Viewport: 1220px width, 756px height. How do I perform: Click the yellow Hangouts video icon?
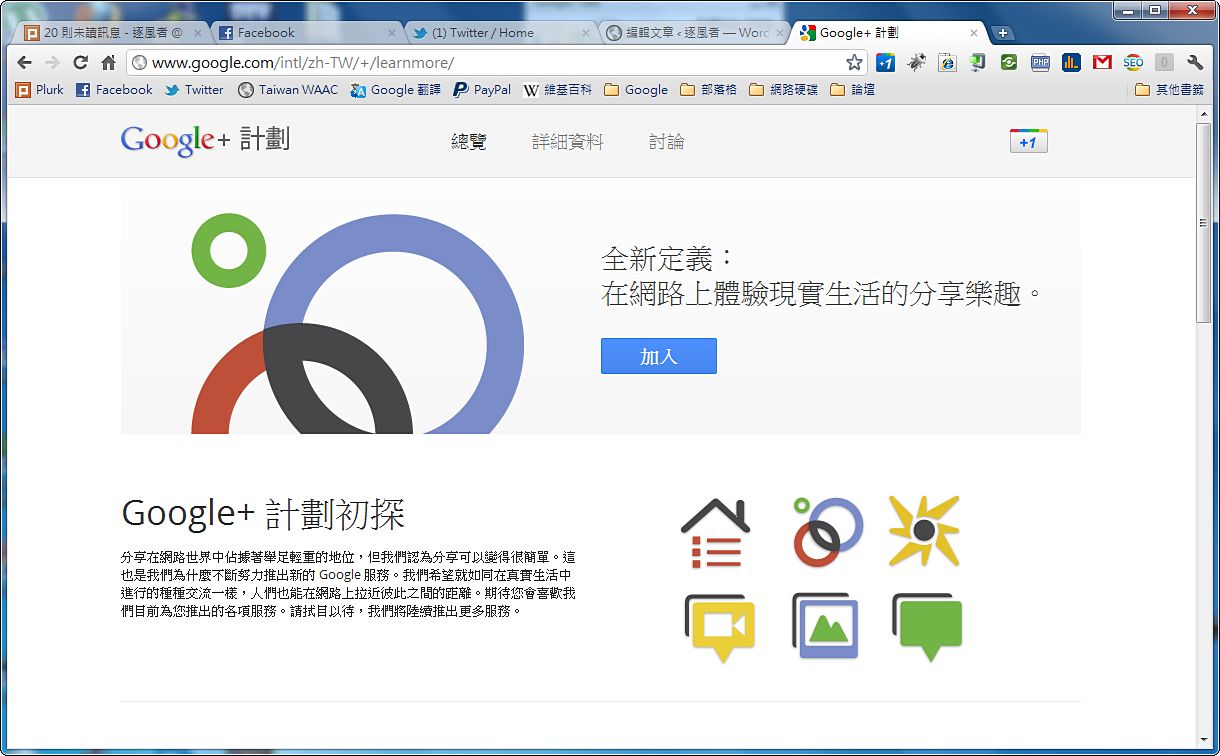(x=719, y=628)
